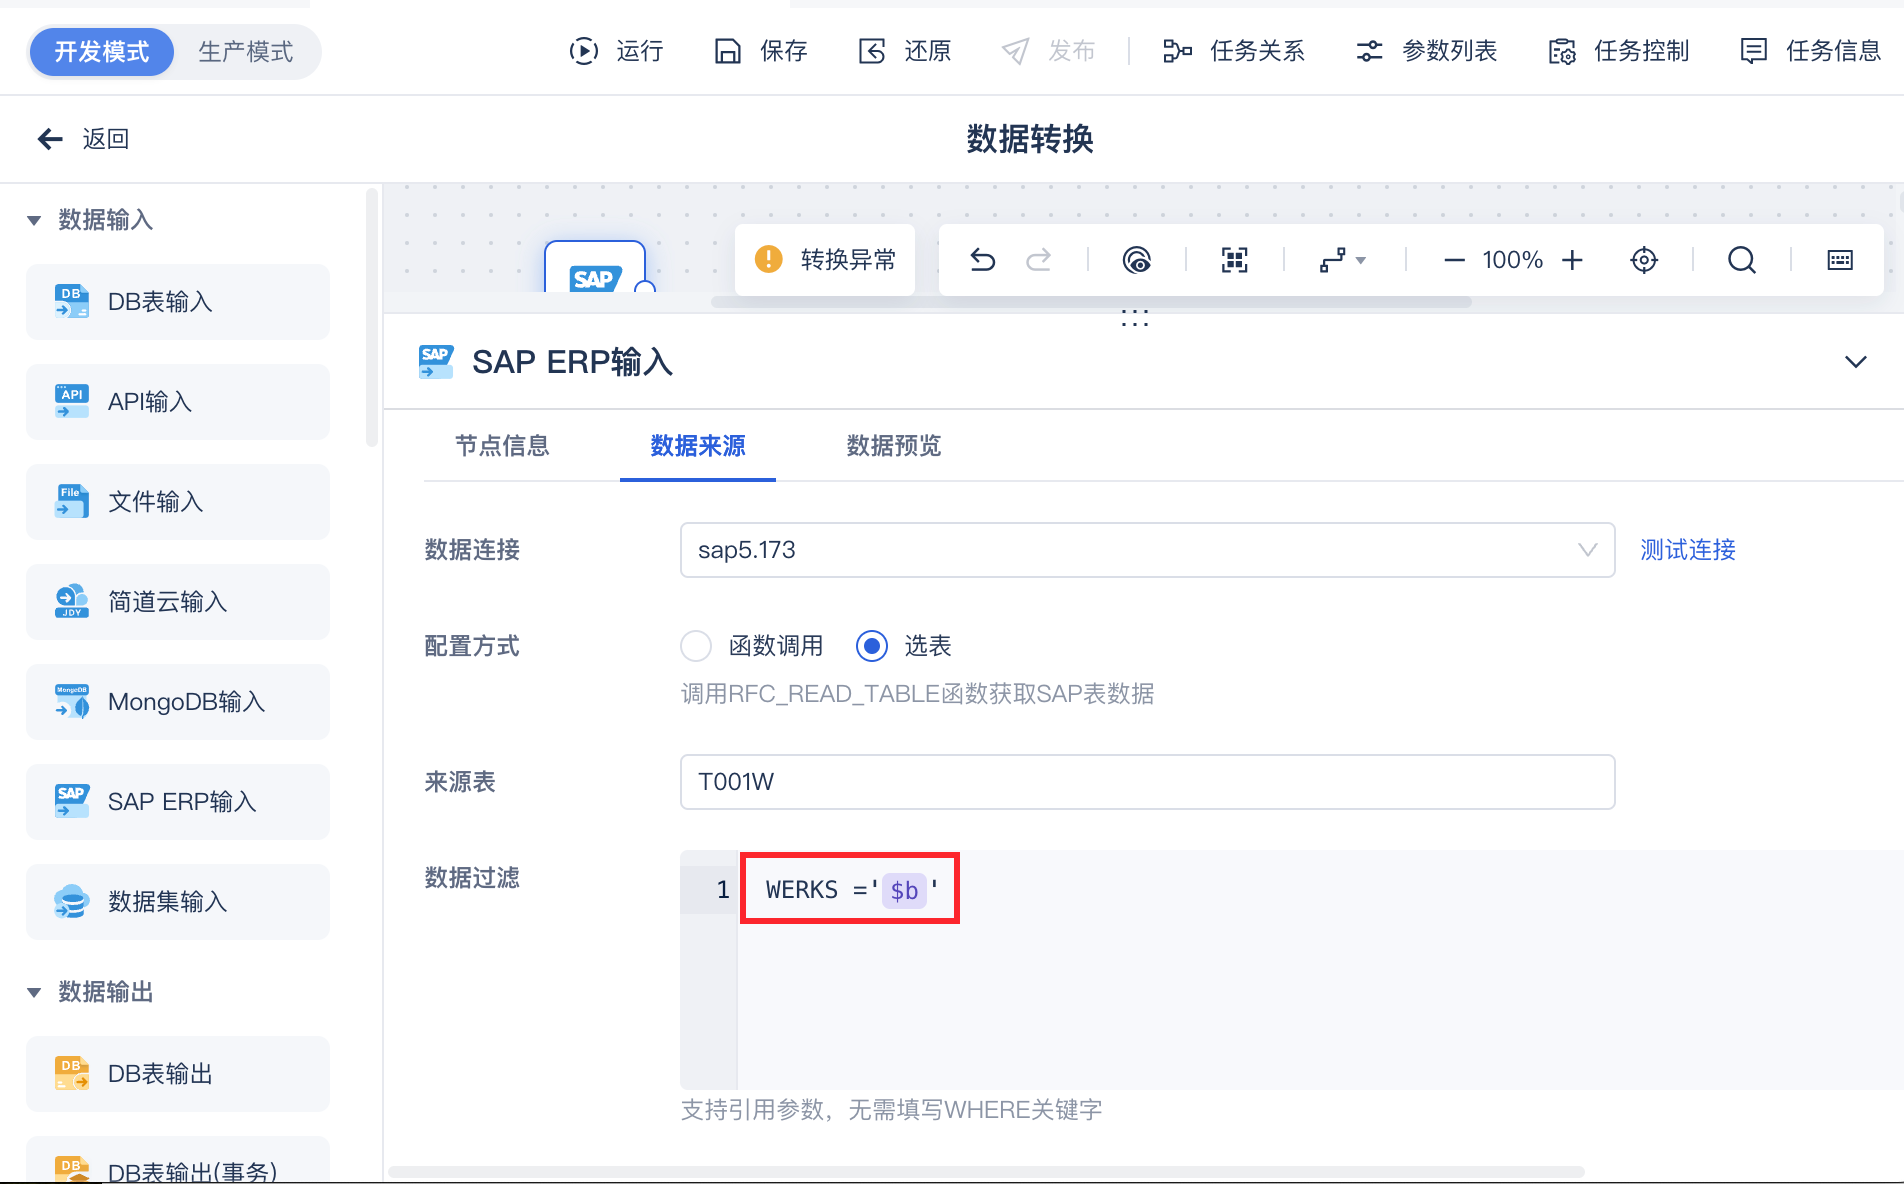Collapse the 数据输入 section
Screen dimensions: 1904x1184
[34, 220]
